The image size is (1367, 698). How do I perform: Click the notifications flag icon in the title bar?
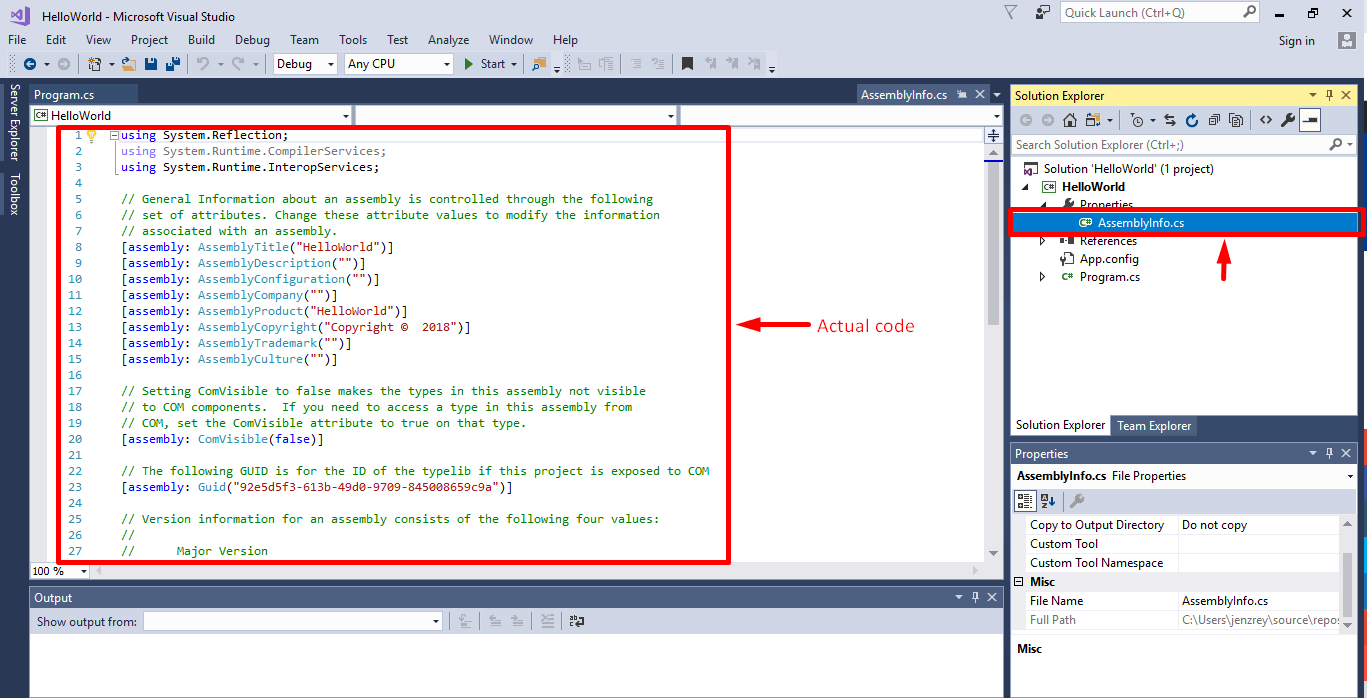[x=1011, y=12]
